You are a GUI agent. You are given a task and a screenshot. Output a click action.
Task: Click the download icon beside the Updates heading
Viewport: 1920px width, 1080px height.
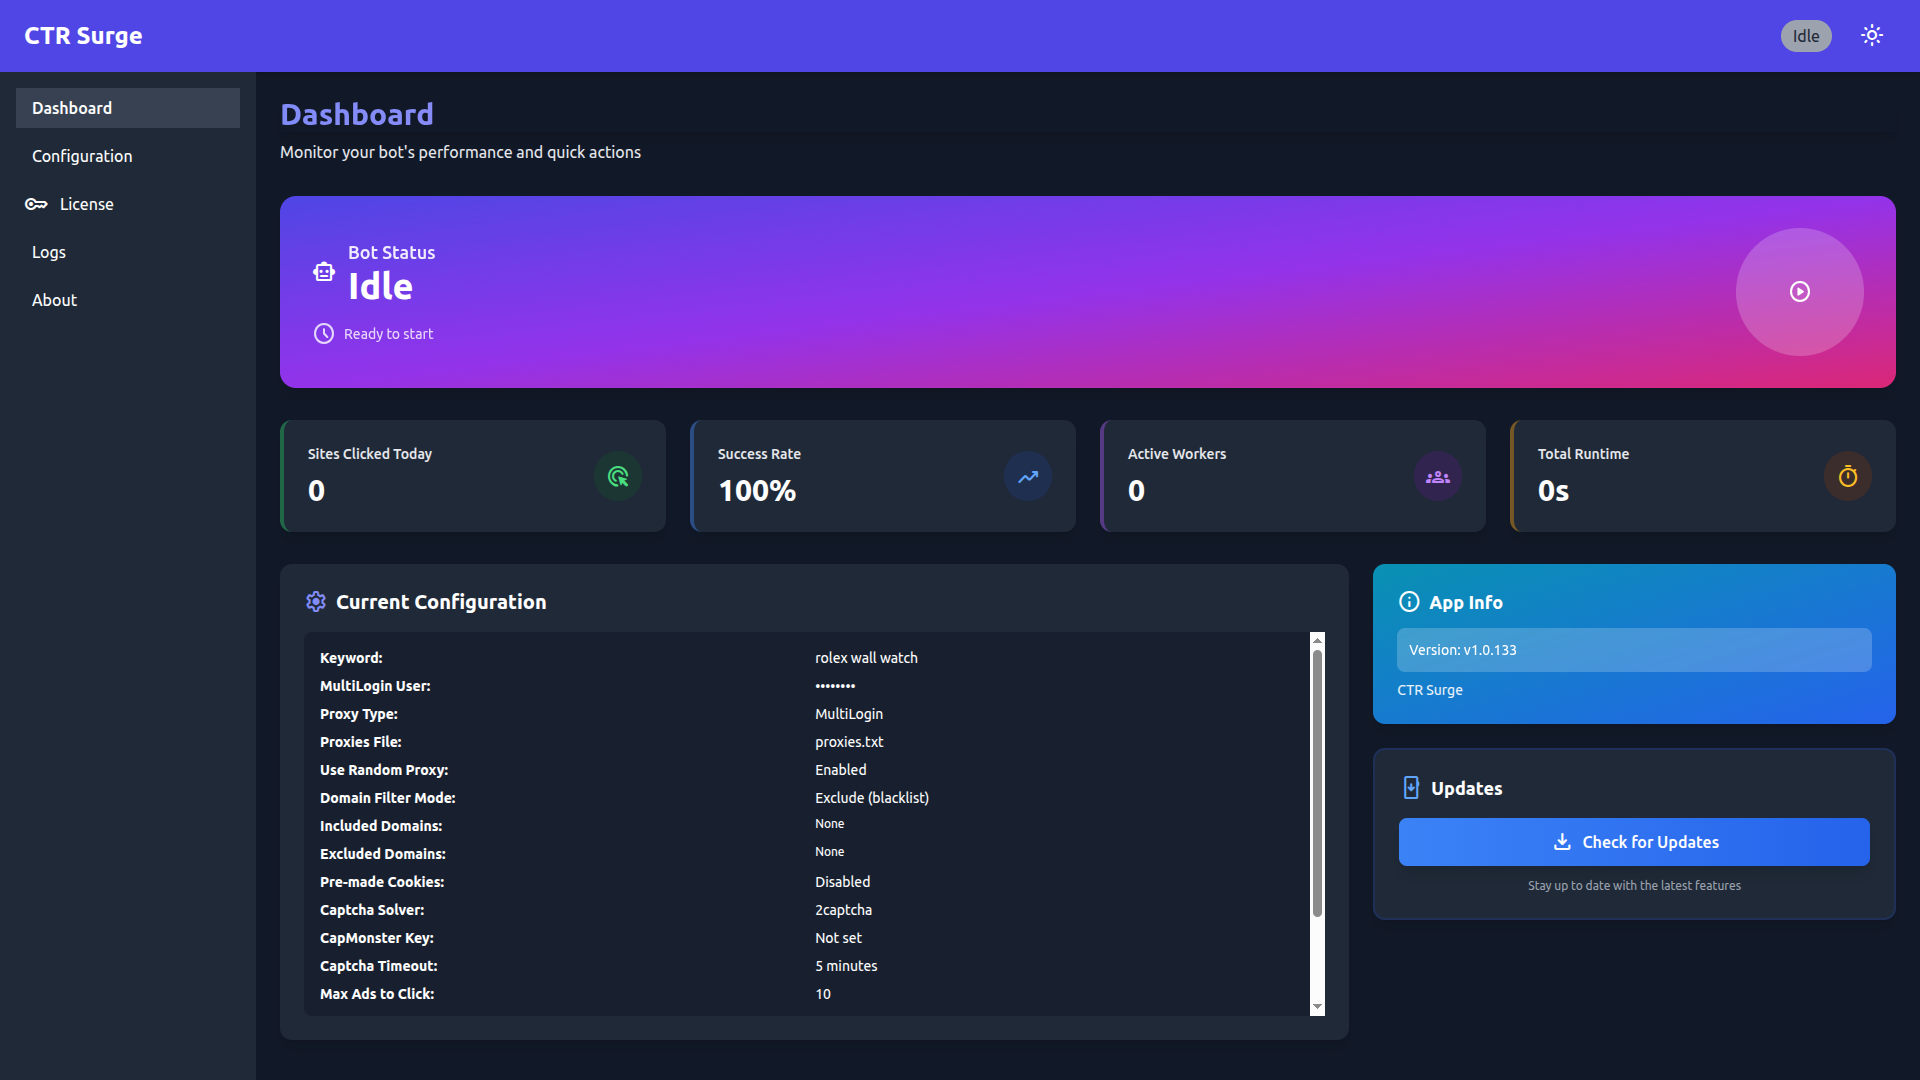coord(1411,787)
